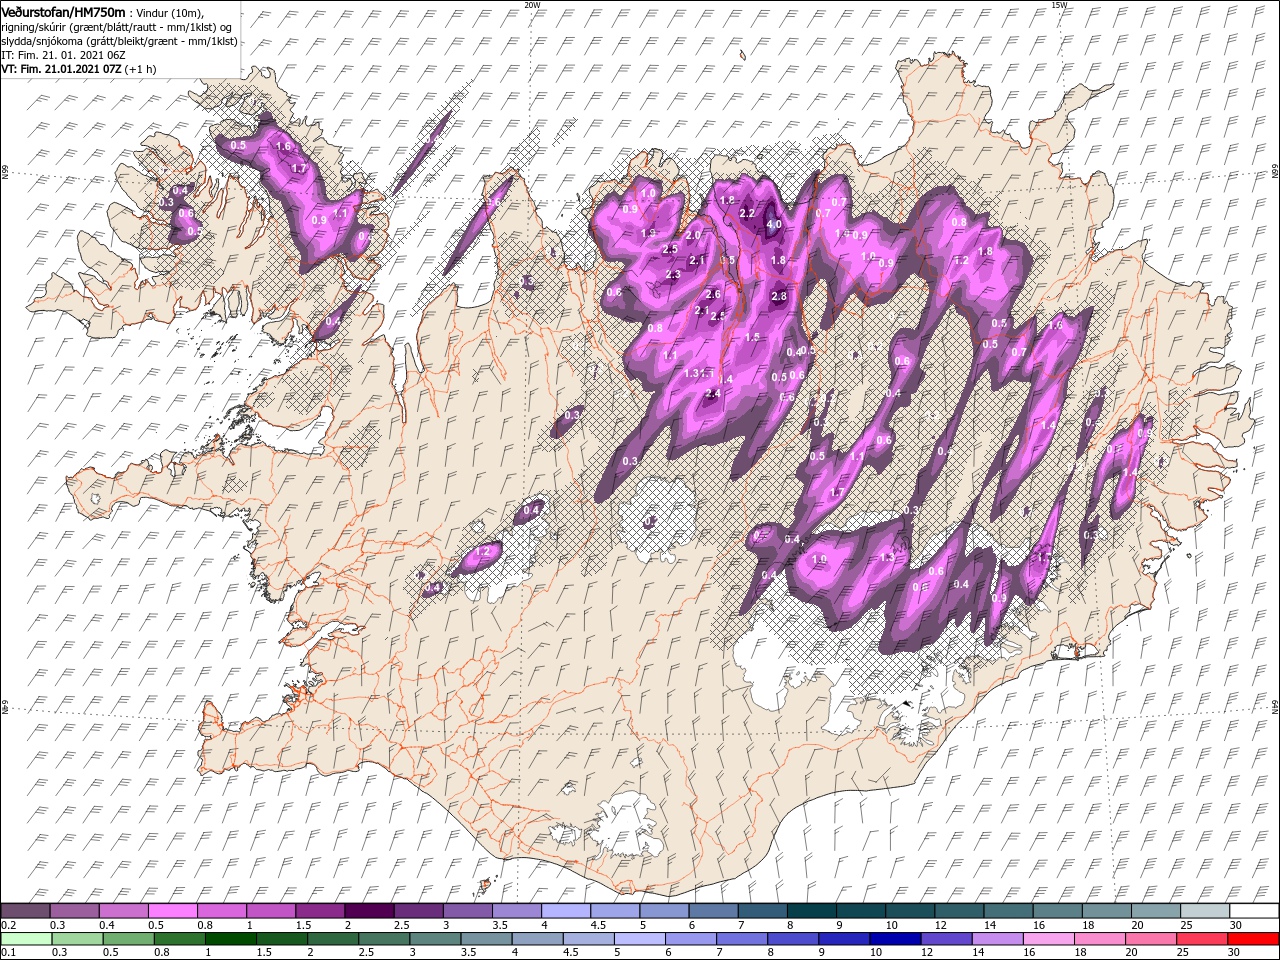The height and width of the screenshot is (960, 1280).
Task: Click the 'VT: Fim. 21.01.2021 07Z' valid time
Action: coord(61,70)
